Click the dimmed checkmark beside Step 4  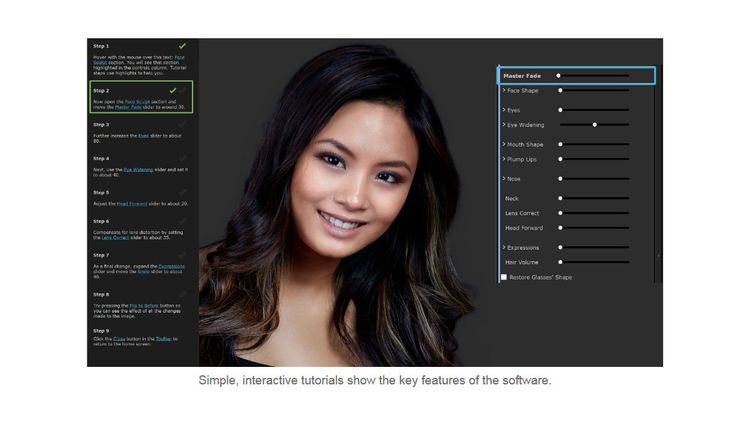(182, 158)
